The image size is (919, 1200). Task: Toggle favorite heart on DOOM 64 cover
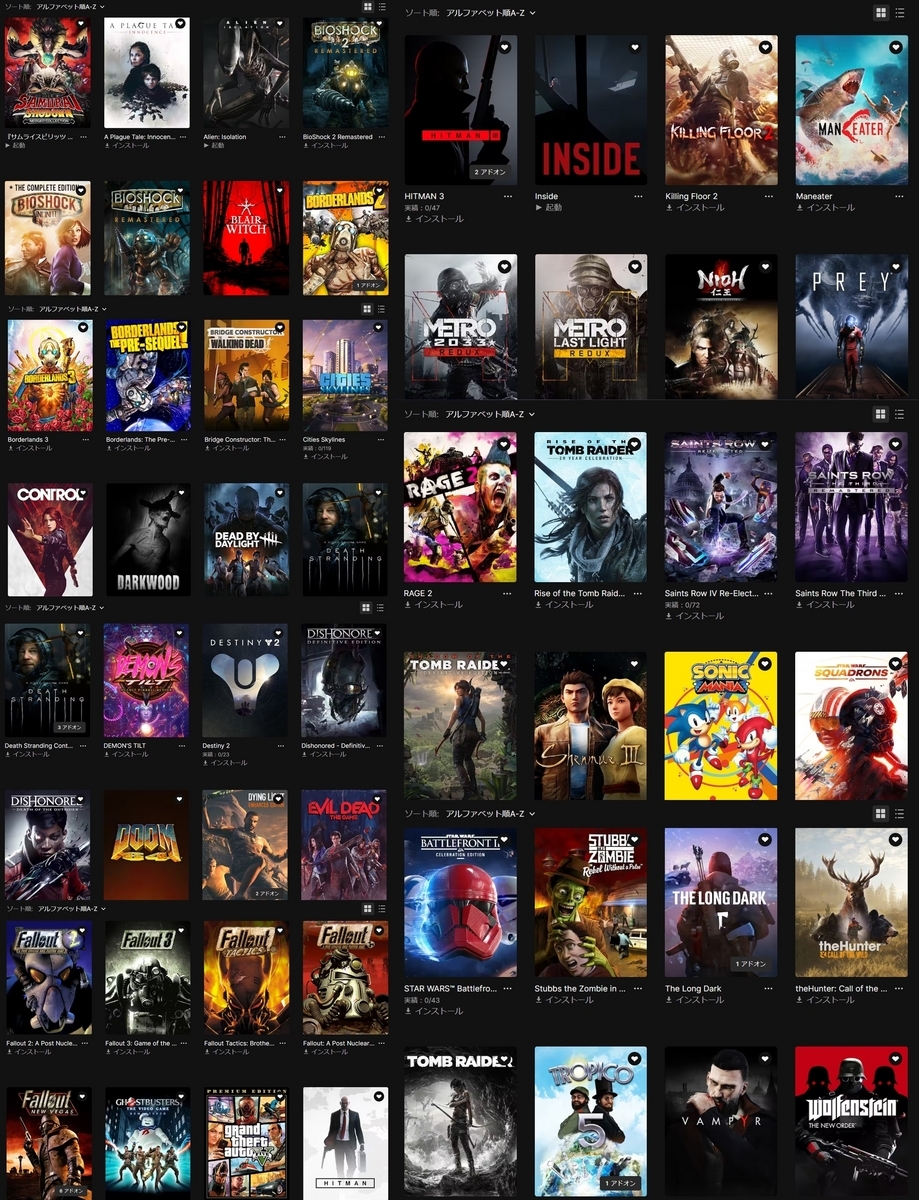[180, 799]
